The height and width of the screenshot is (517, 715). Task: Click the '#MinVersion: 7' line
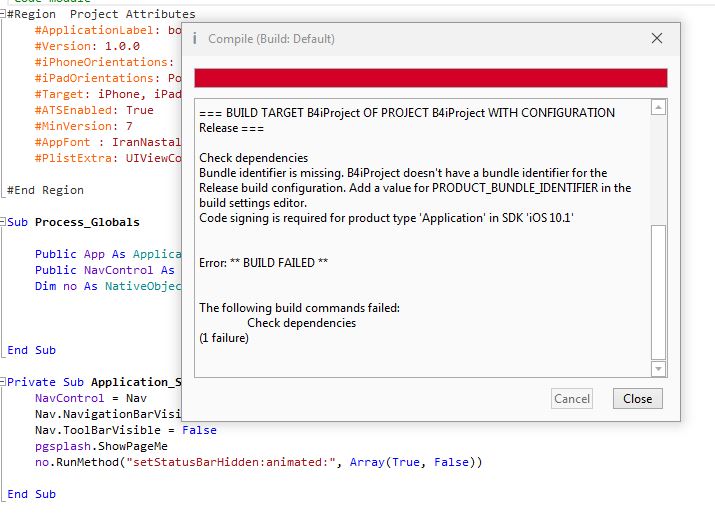83,126
